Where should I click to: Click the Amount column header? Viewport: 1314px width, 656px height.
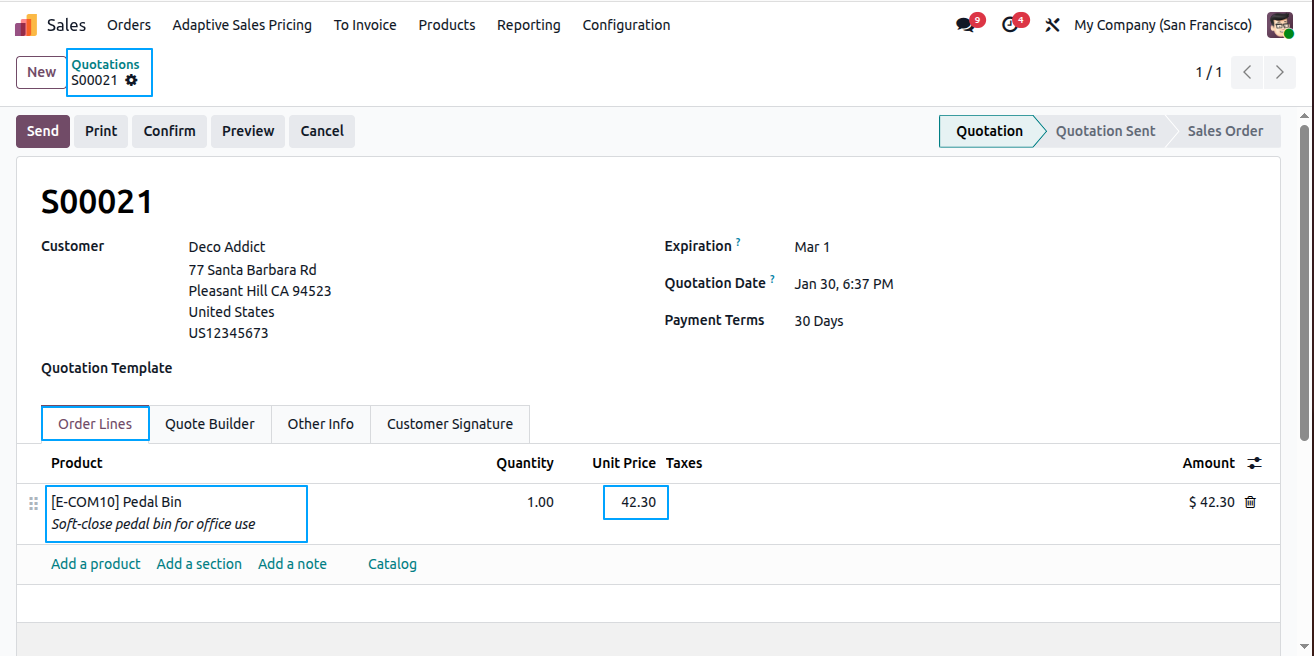coord(1209,463)
